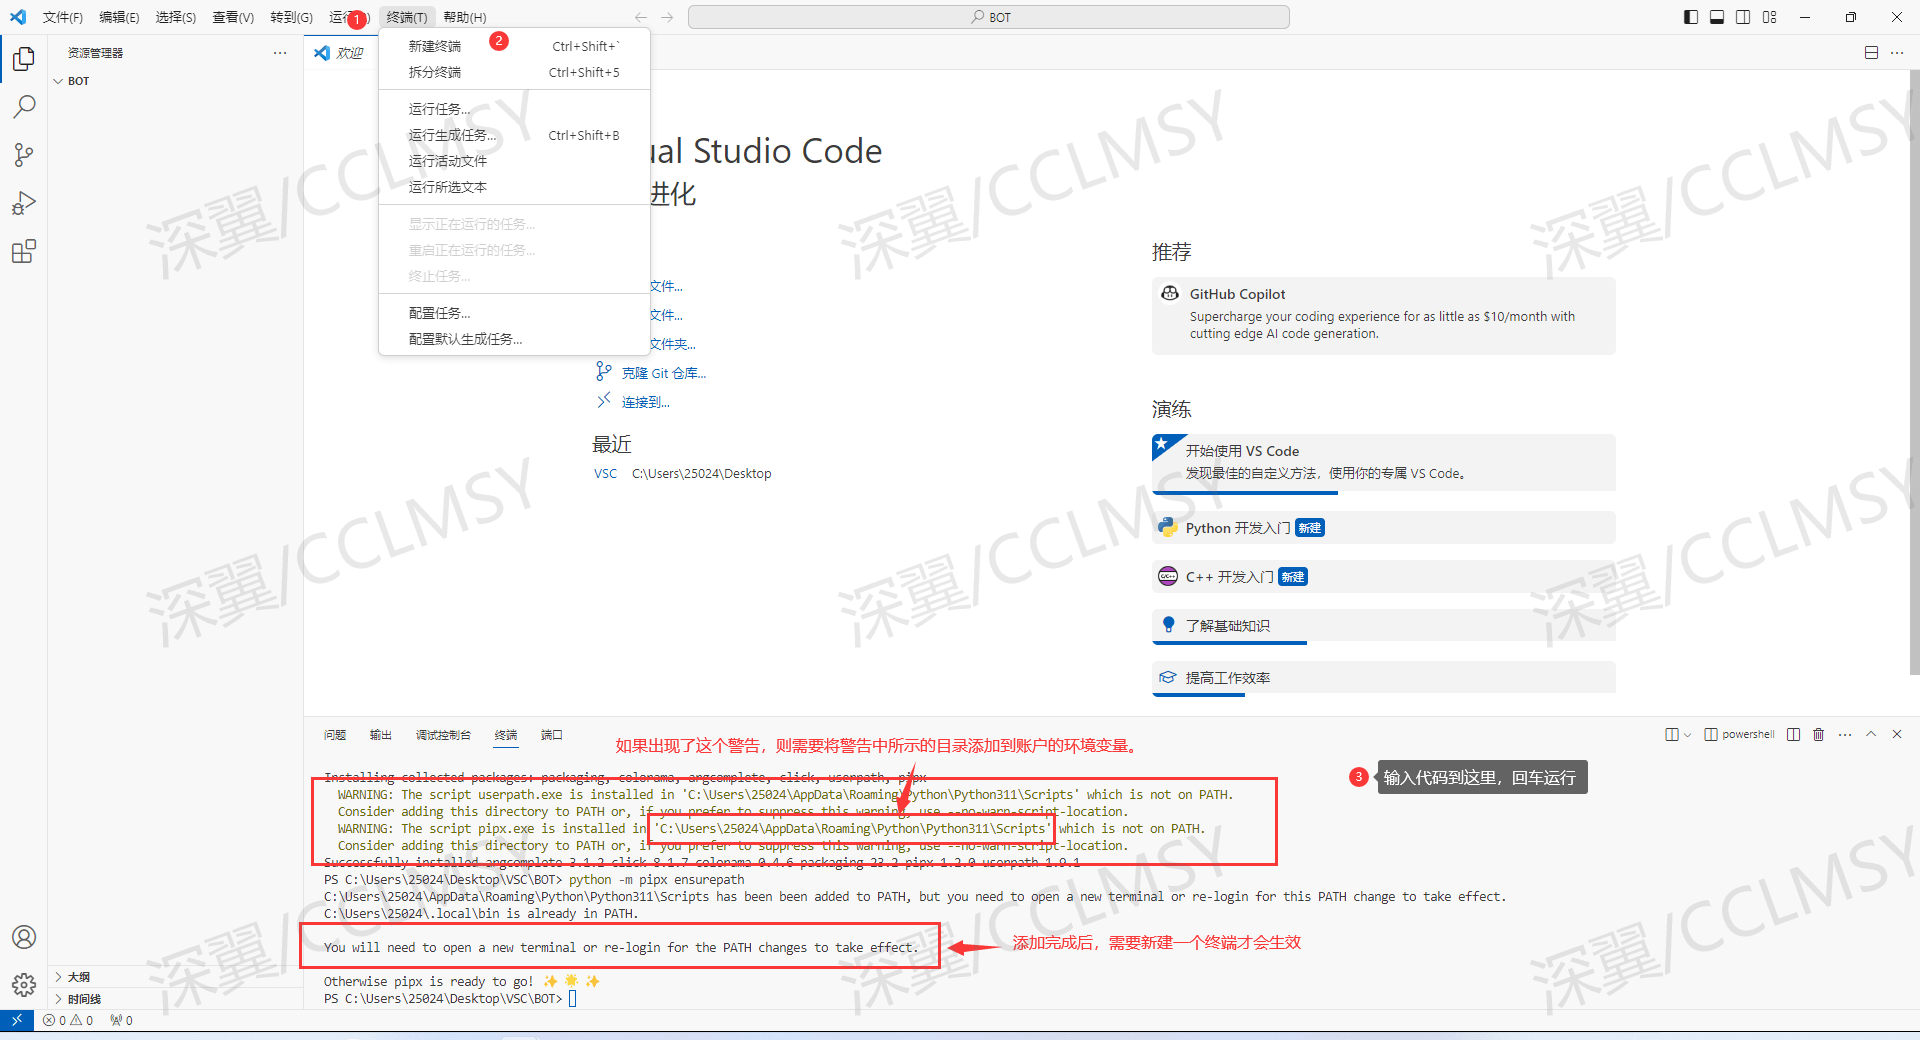Viewport: 1920px width, 1040px height.
Task: Open errors and warnings status indicator
Action: coord(68,1020)
